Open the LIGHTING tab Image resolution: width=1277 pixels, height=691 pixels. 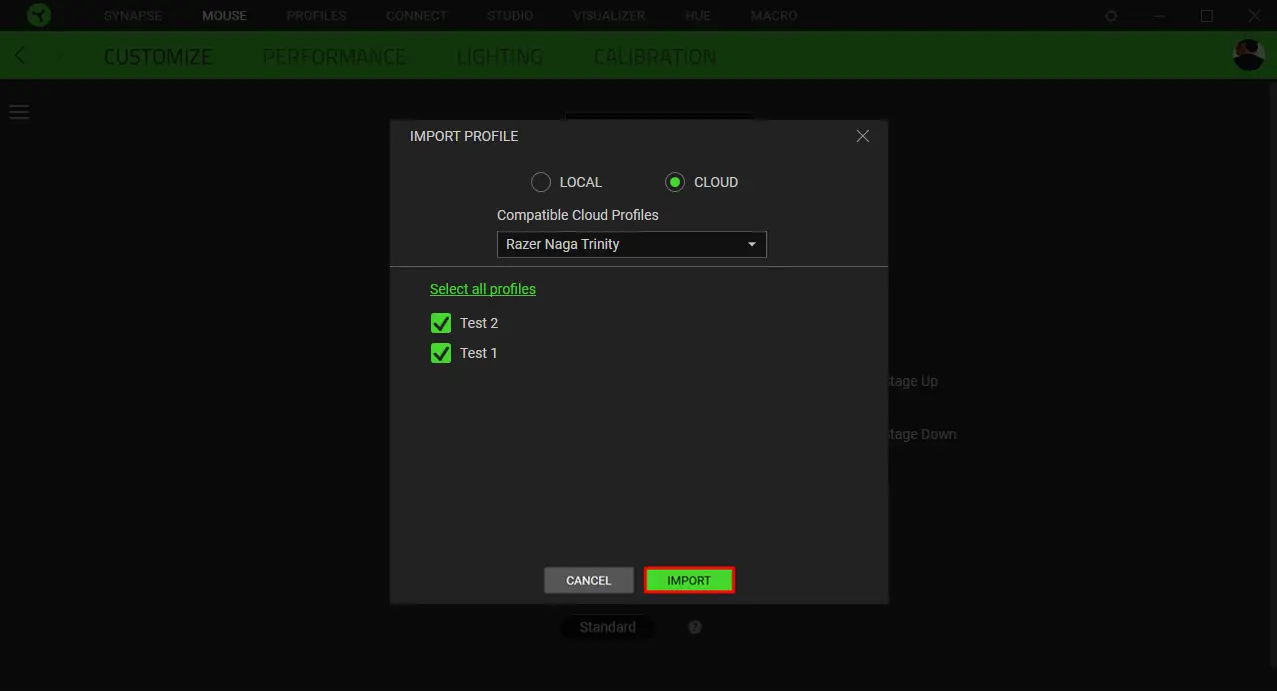499,56
